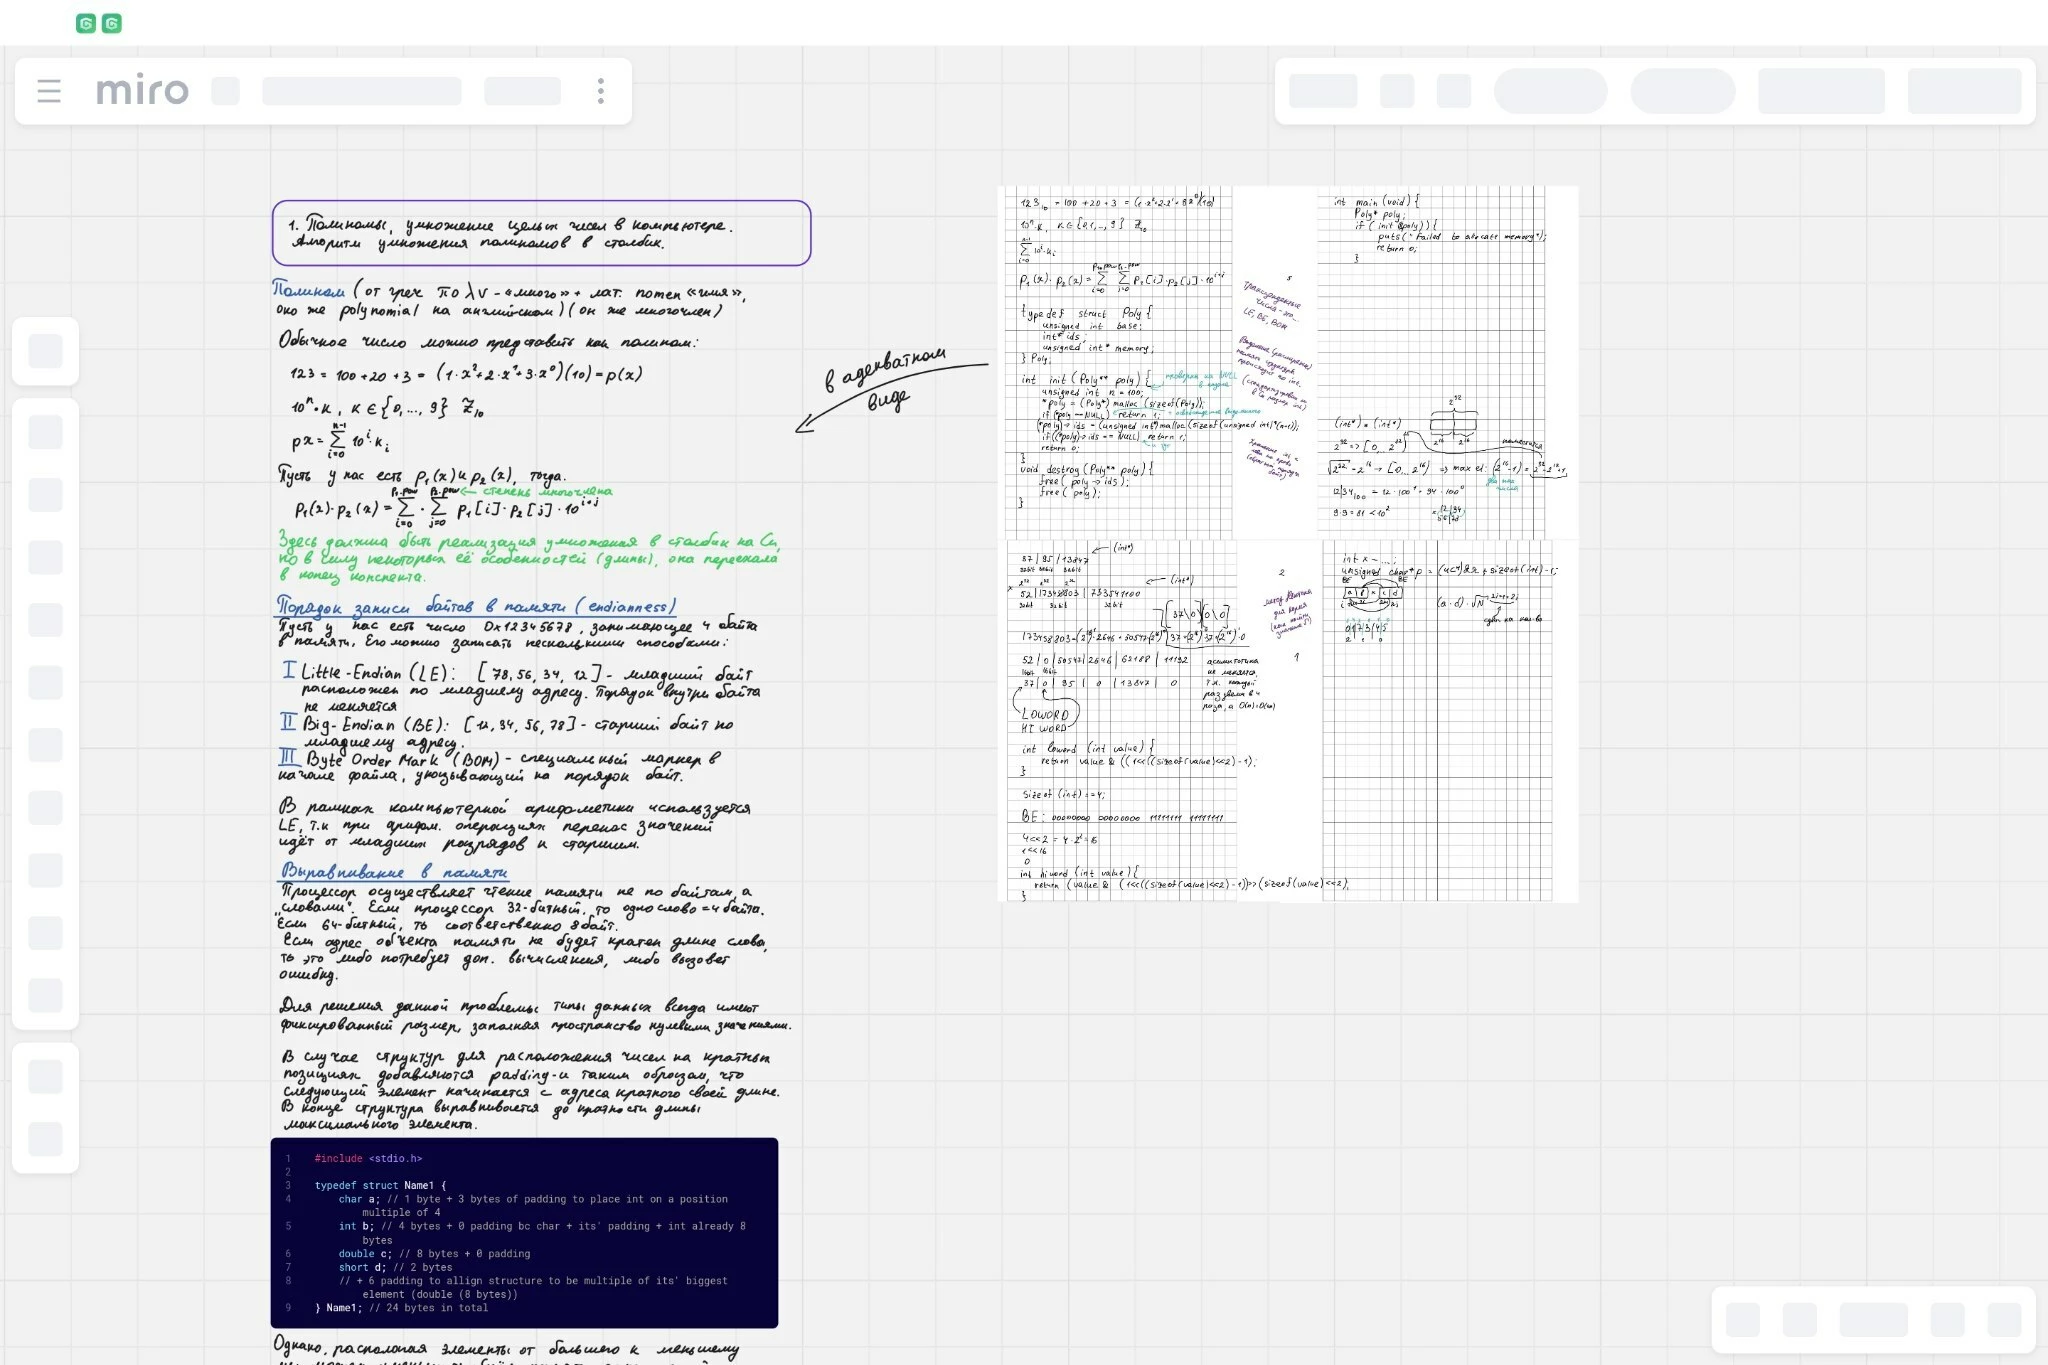Click the wide board title placeholder in header

361,91
